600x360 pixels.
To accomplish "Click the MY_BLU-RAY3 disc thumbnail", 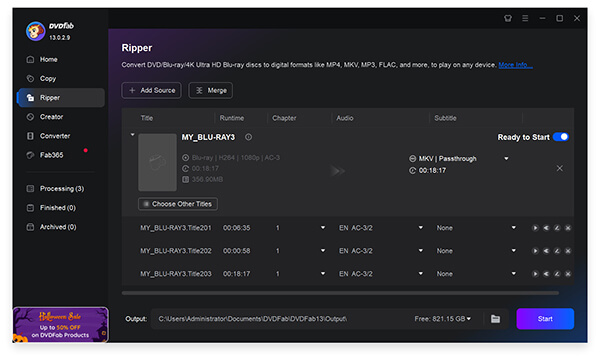I will tap(157, 162).
